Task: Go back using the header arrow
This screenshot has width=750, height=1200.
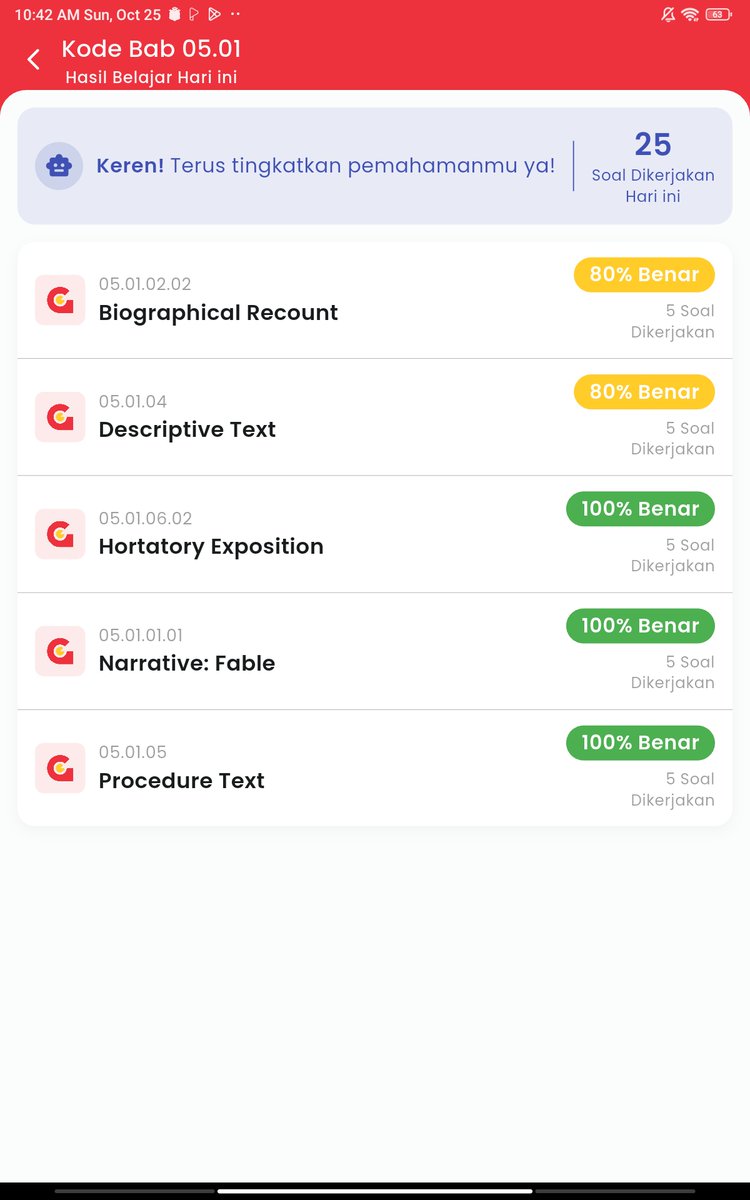Action: coord(33,60)
